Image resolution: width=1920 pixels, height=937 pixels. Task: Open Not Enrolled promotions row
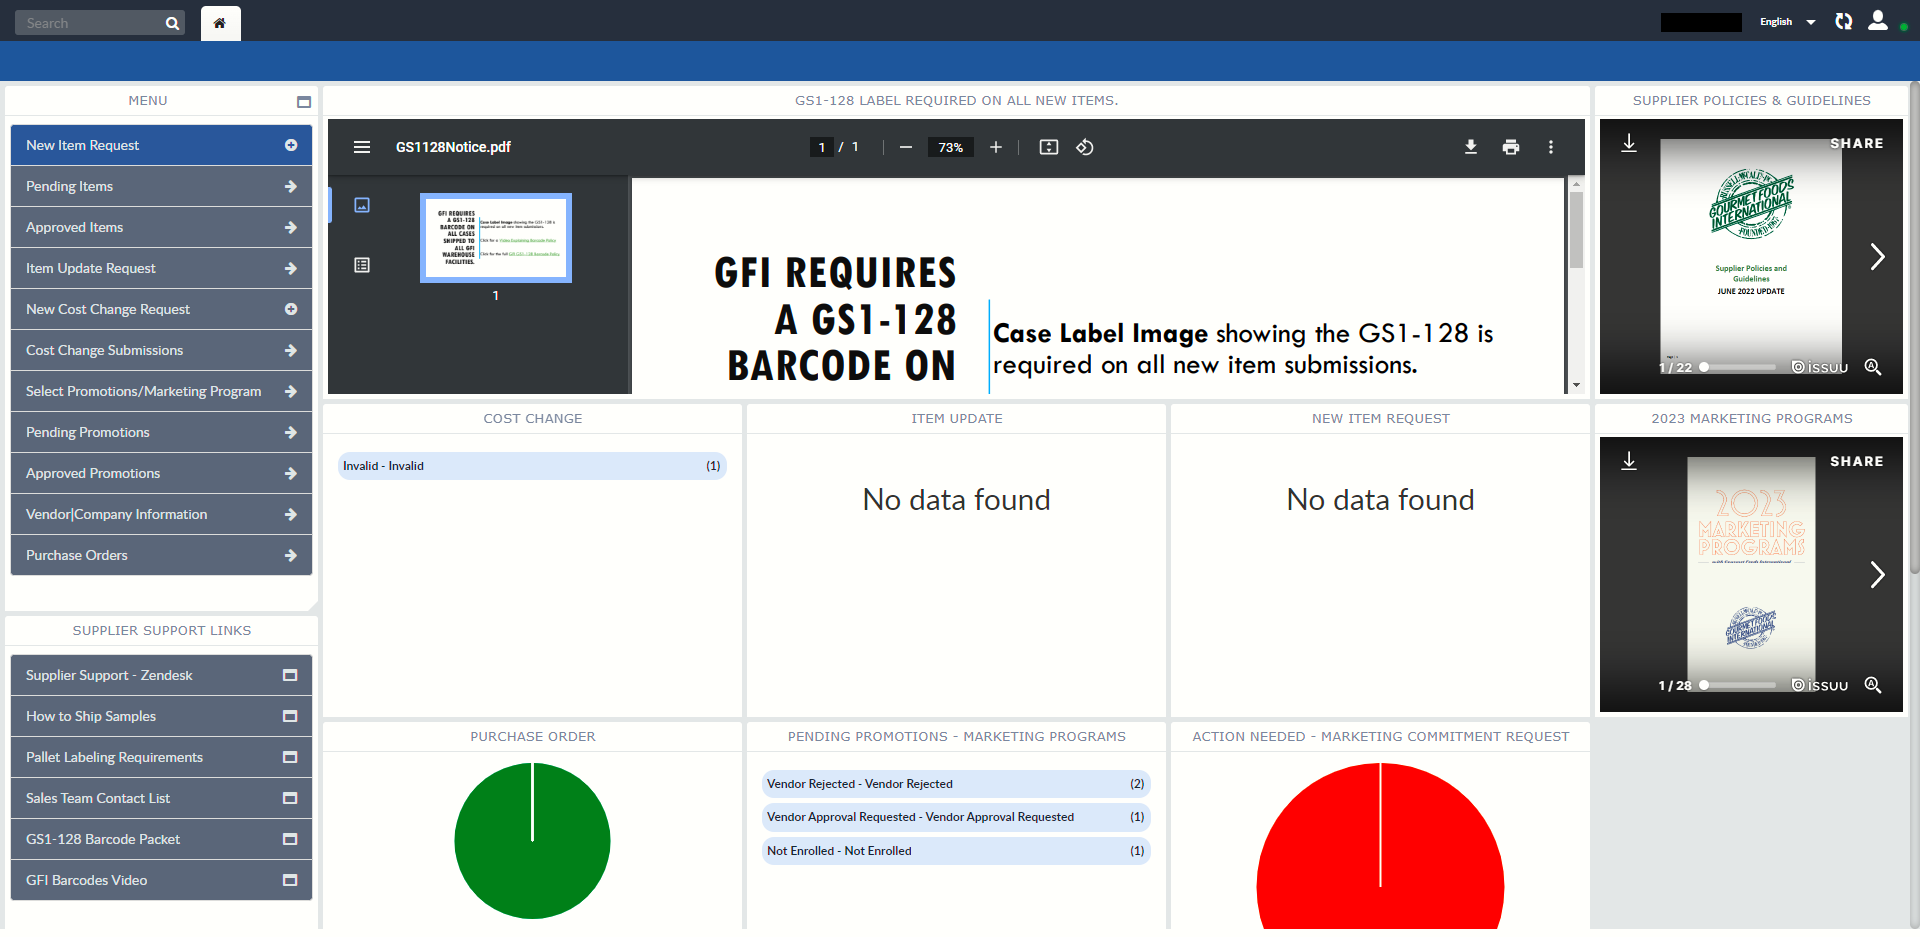(956, 851)
